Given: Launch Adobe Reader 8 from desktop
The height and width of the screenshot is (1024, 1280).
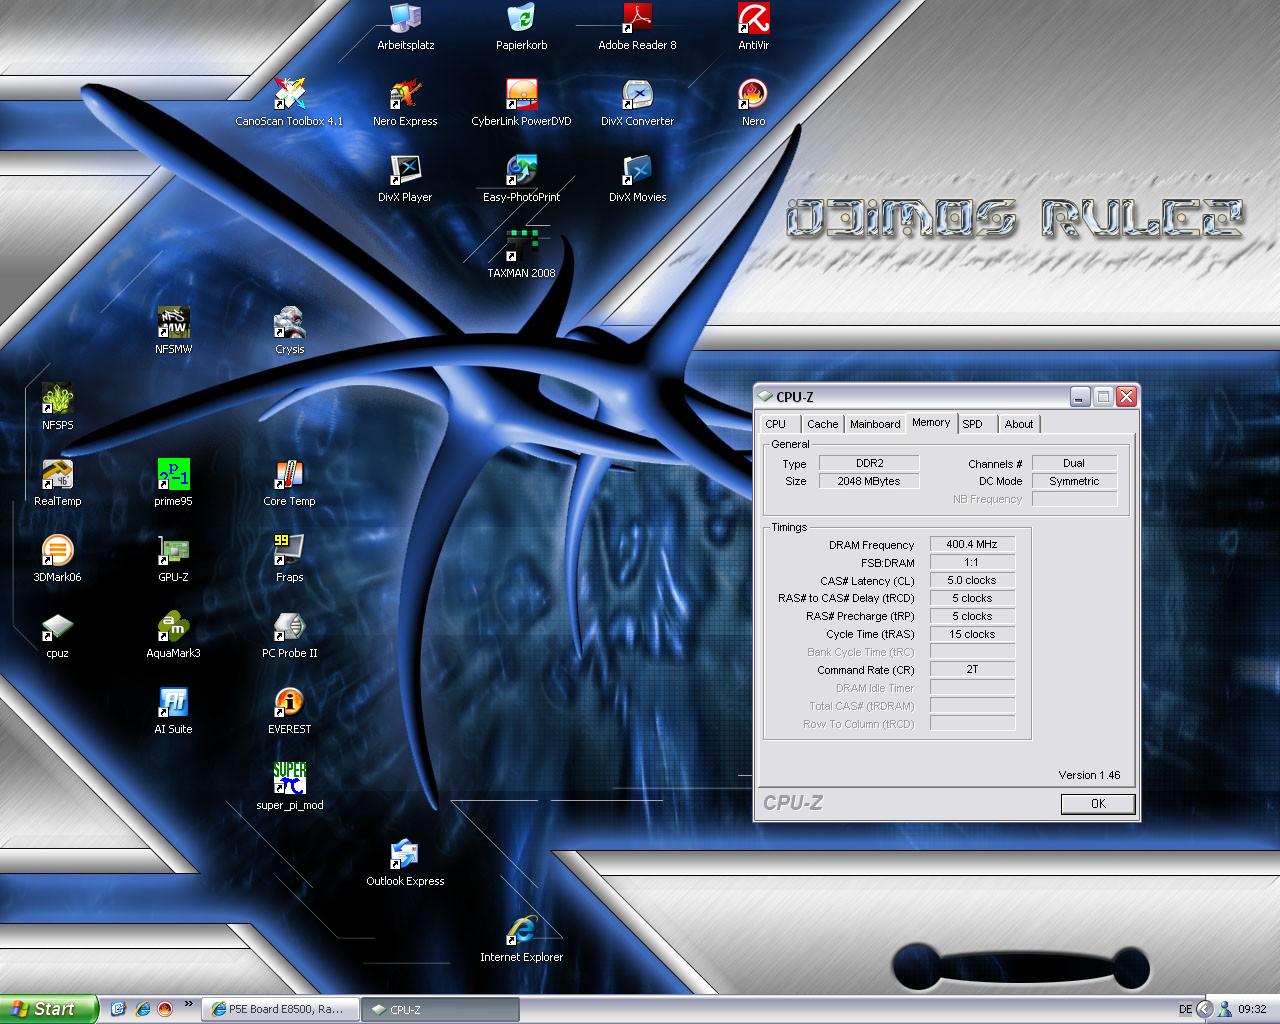Looking at the screenshot, I should pyautogui.click(x=637, y=27).
